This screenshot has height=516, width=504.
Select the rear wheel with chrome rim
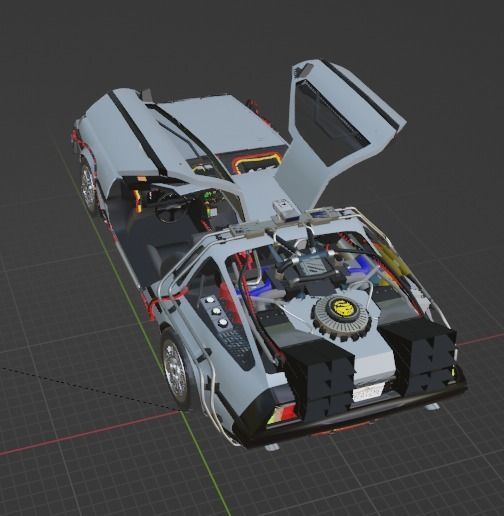176,370
